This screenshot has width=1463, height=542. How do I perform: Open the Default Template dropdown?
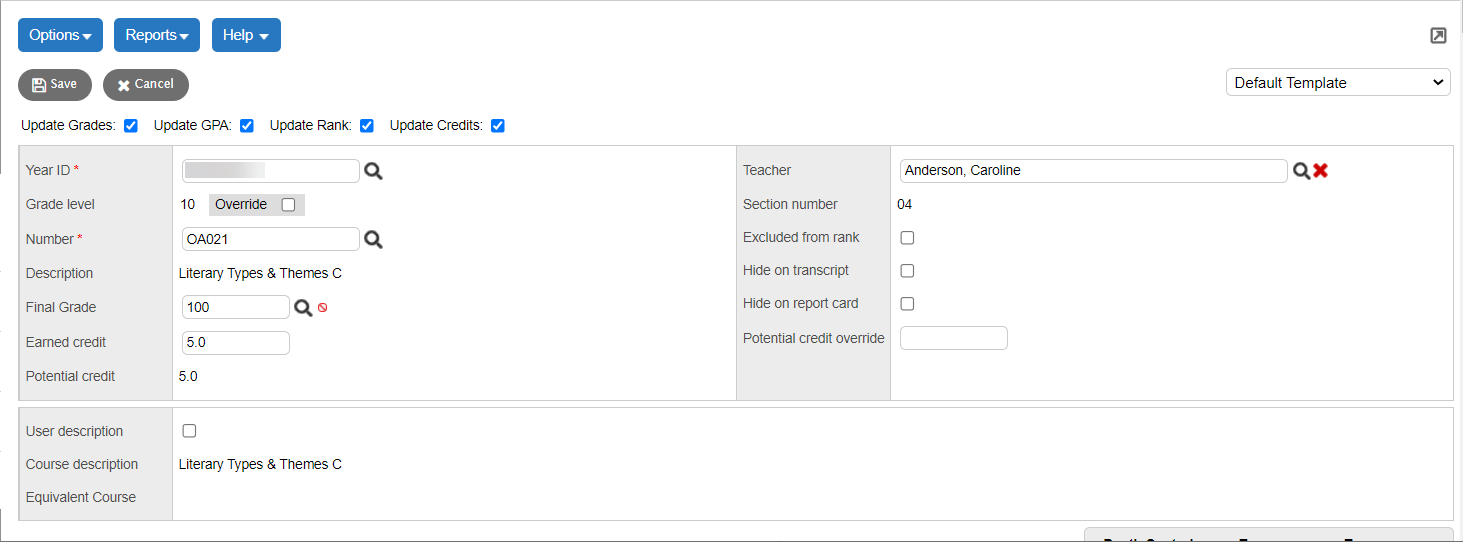click(1338, 83)
